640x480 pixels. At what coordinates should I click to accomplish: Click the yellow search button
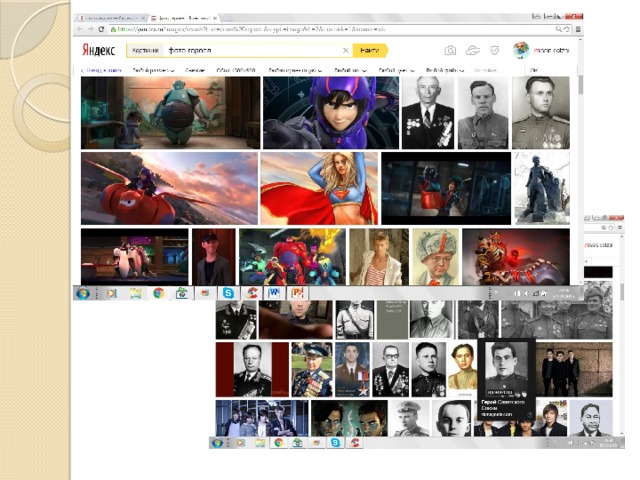[x=370, y=50]
